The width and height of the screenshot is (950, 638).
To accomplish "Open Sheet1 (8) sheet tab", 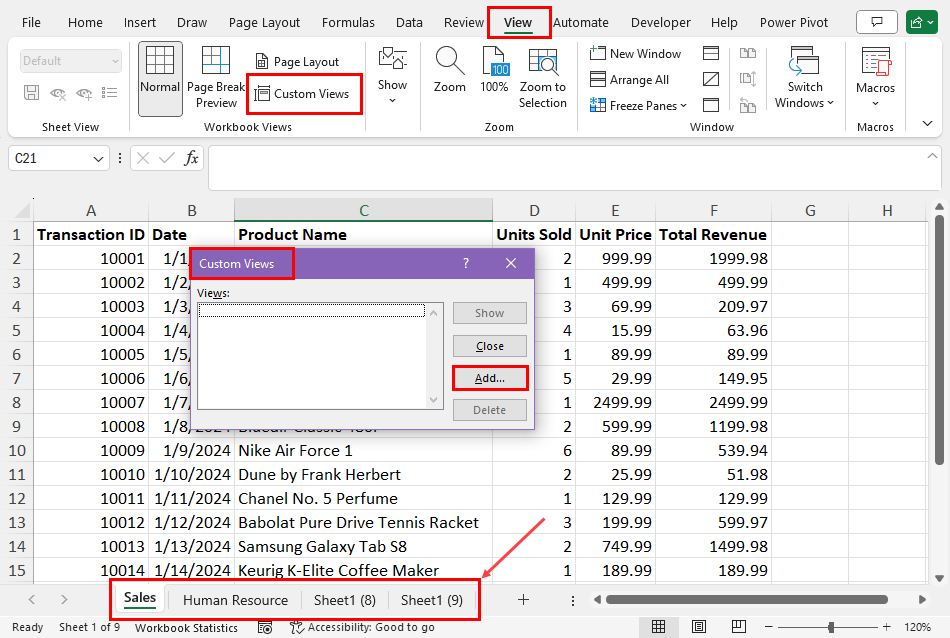I will pos(345,600).
